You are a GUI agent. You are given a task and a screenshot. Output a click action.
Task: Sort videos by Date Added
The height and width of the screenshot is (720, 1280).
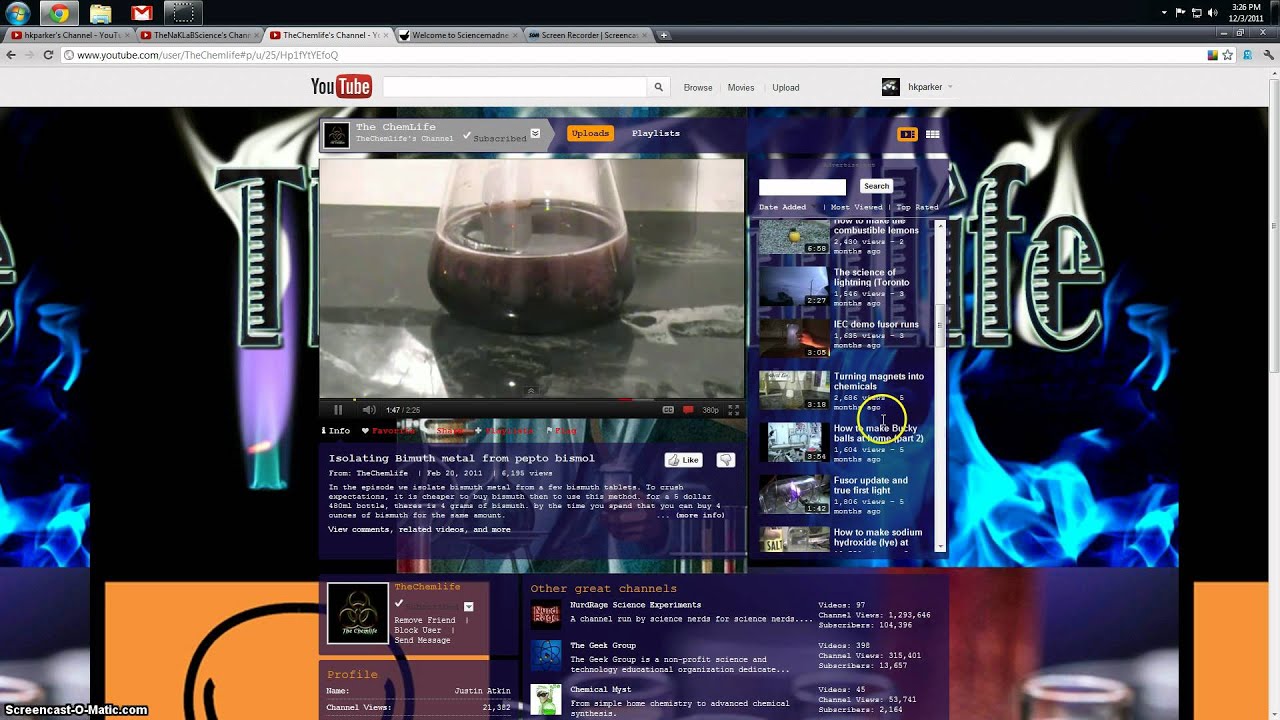click(783, 207)
